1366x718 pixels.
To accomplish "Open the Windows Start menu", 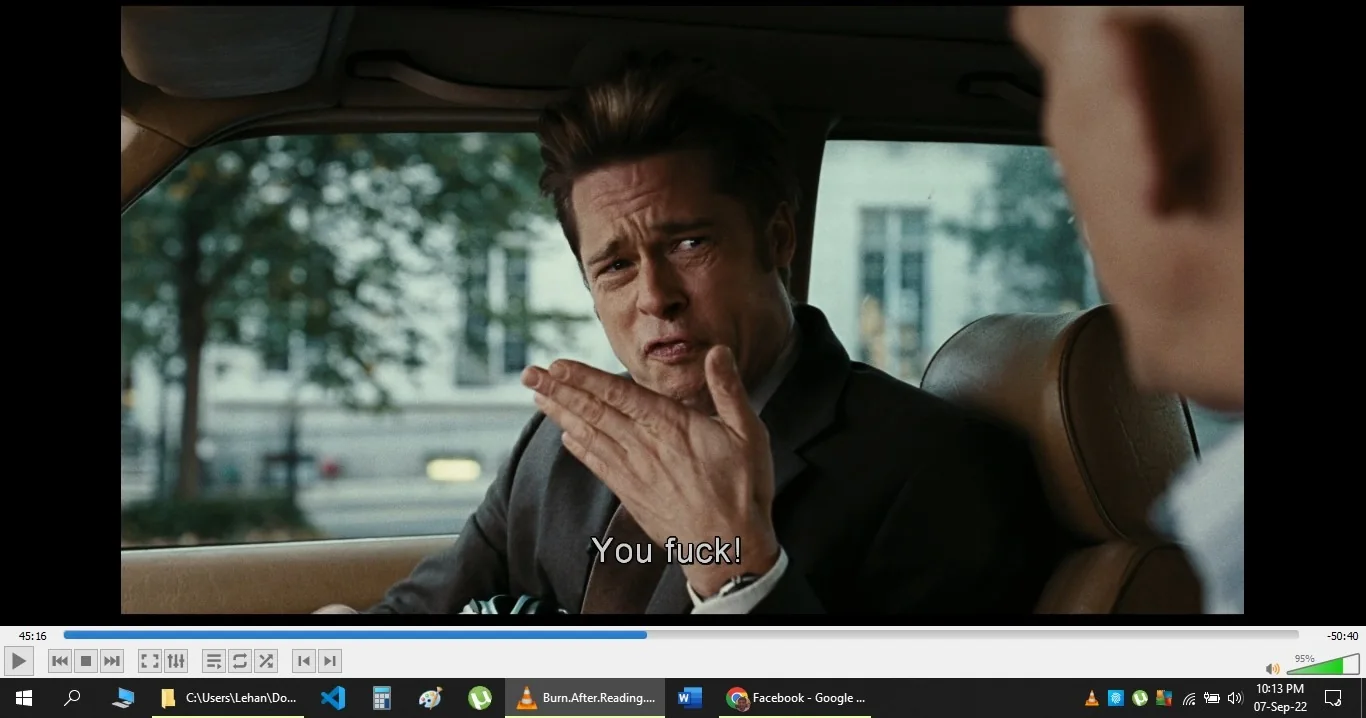I will [24, 698].
